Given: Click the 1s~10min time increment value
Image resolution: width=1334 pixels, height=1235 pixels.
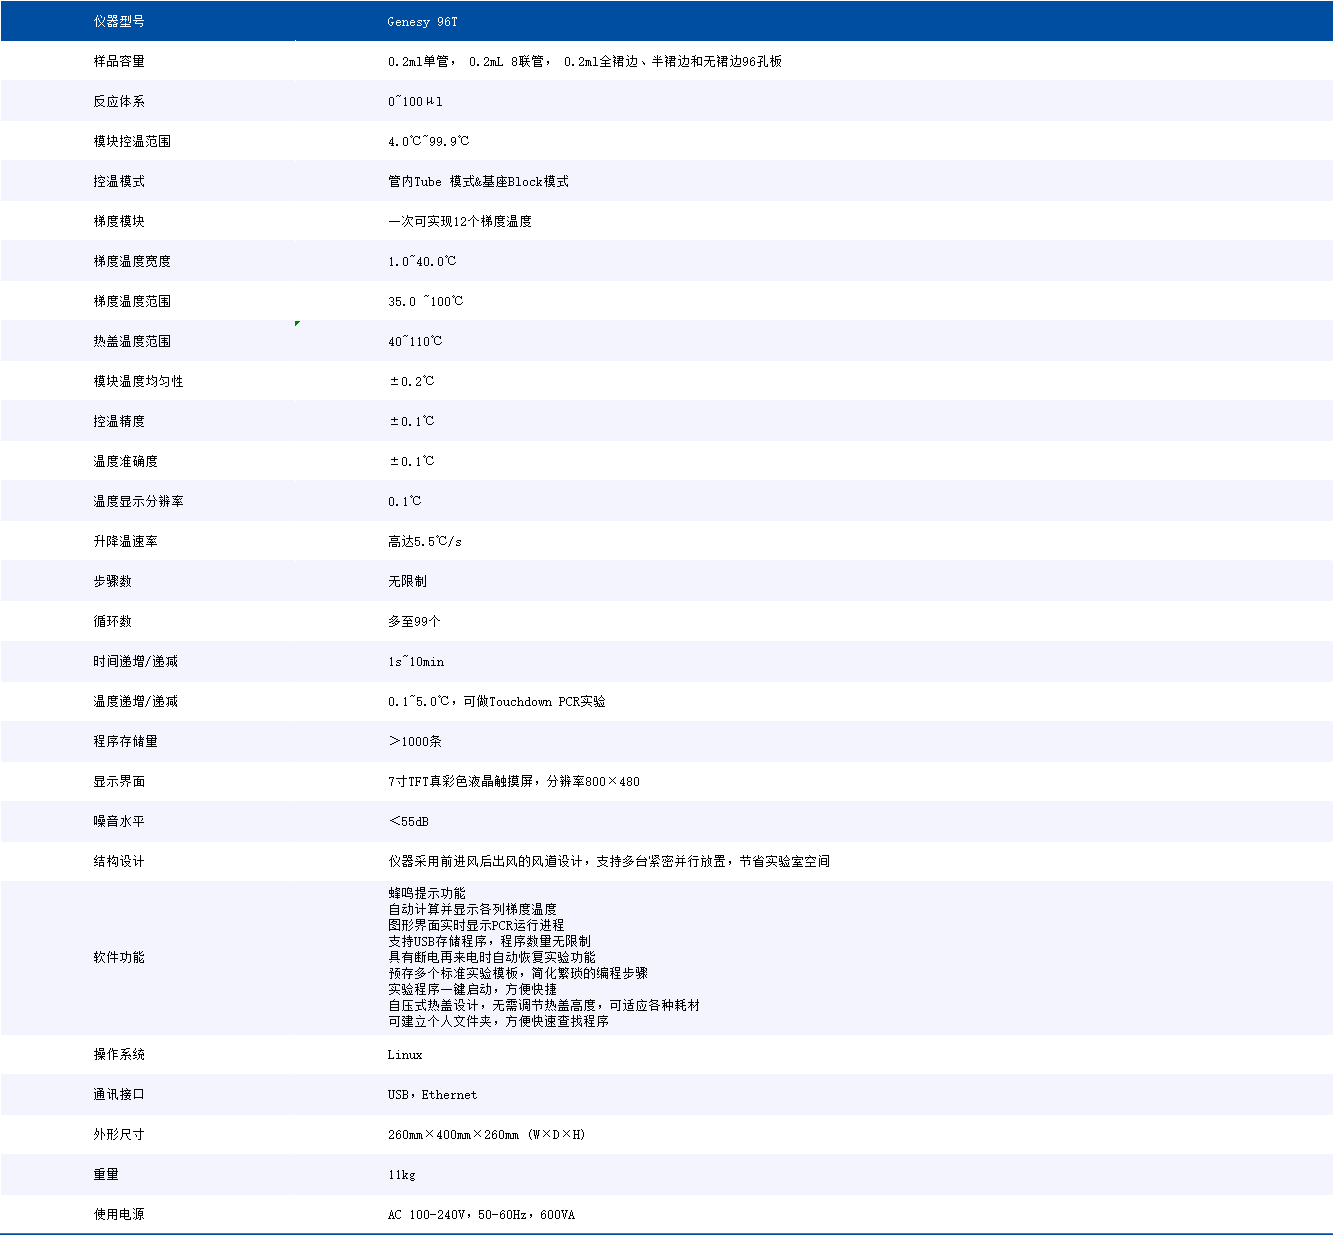Looking at the screenshot, I should (x=416, y=661).
